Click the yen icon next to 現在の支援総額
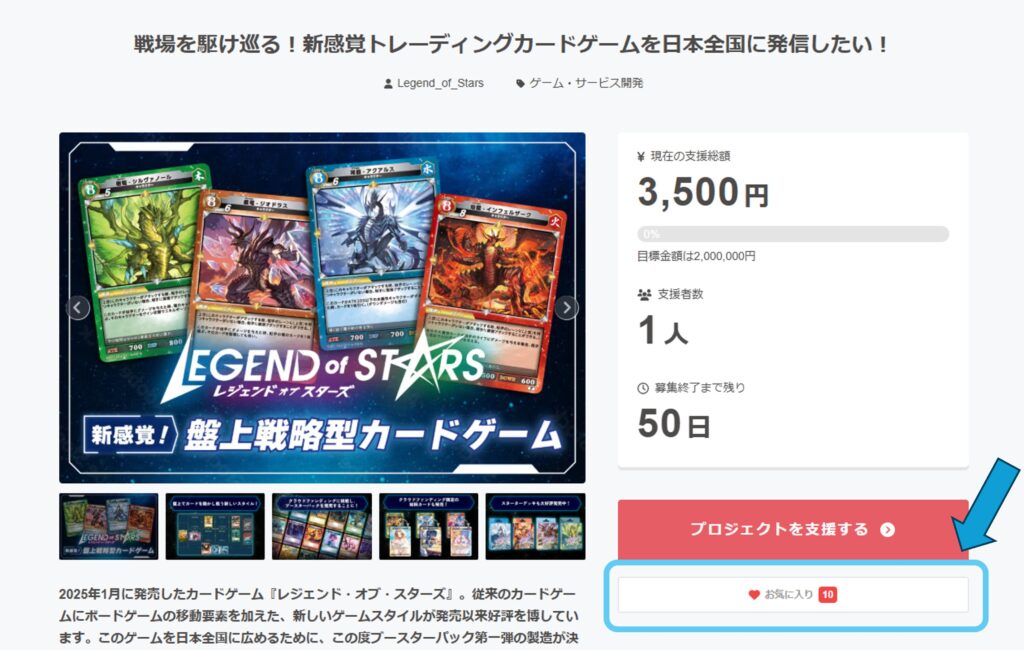The height and width of the screenshot is (650, 1024). (641, 157)
